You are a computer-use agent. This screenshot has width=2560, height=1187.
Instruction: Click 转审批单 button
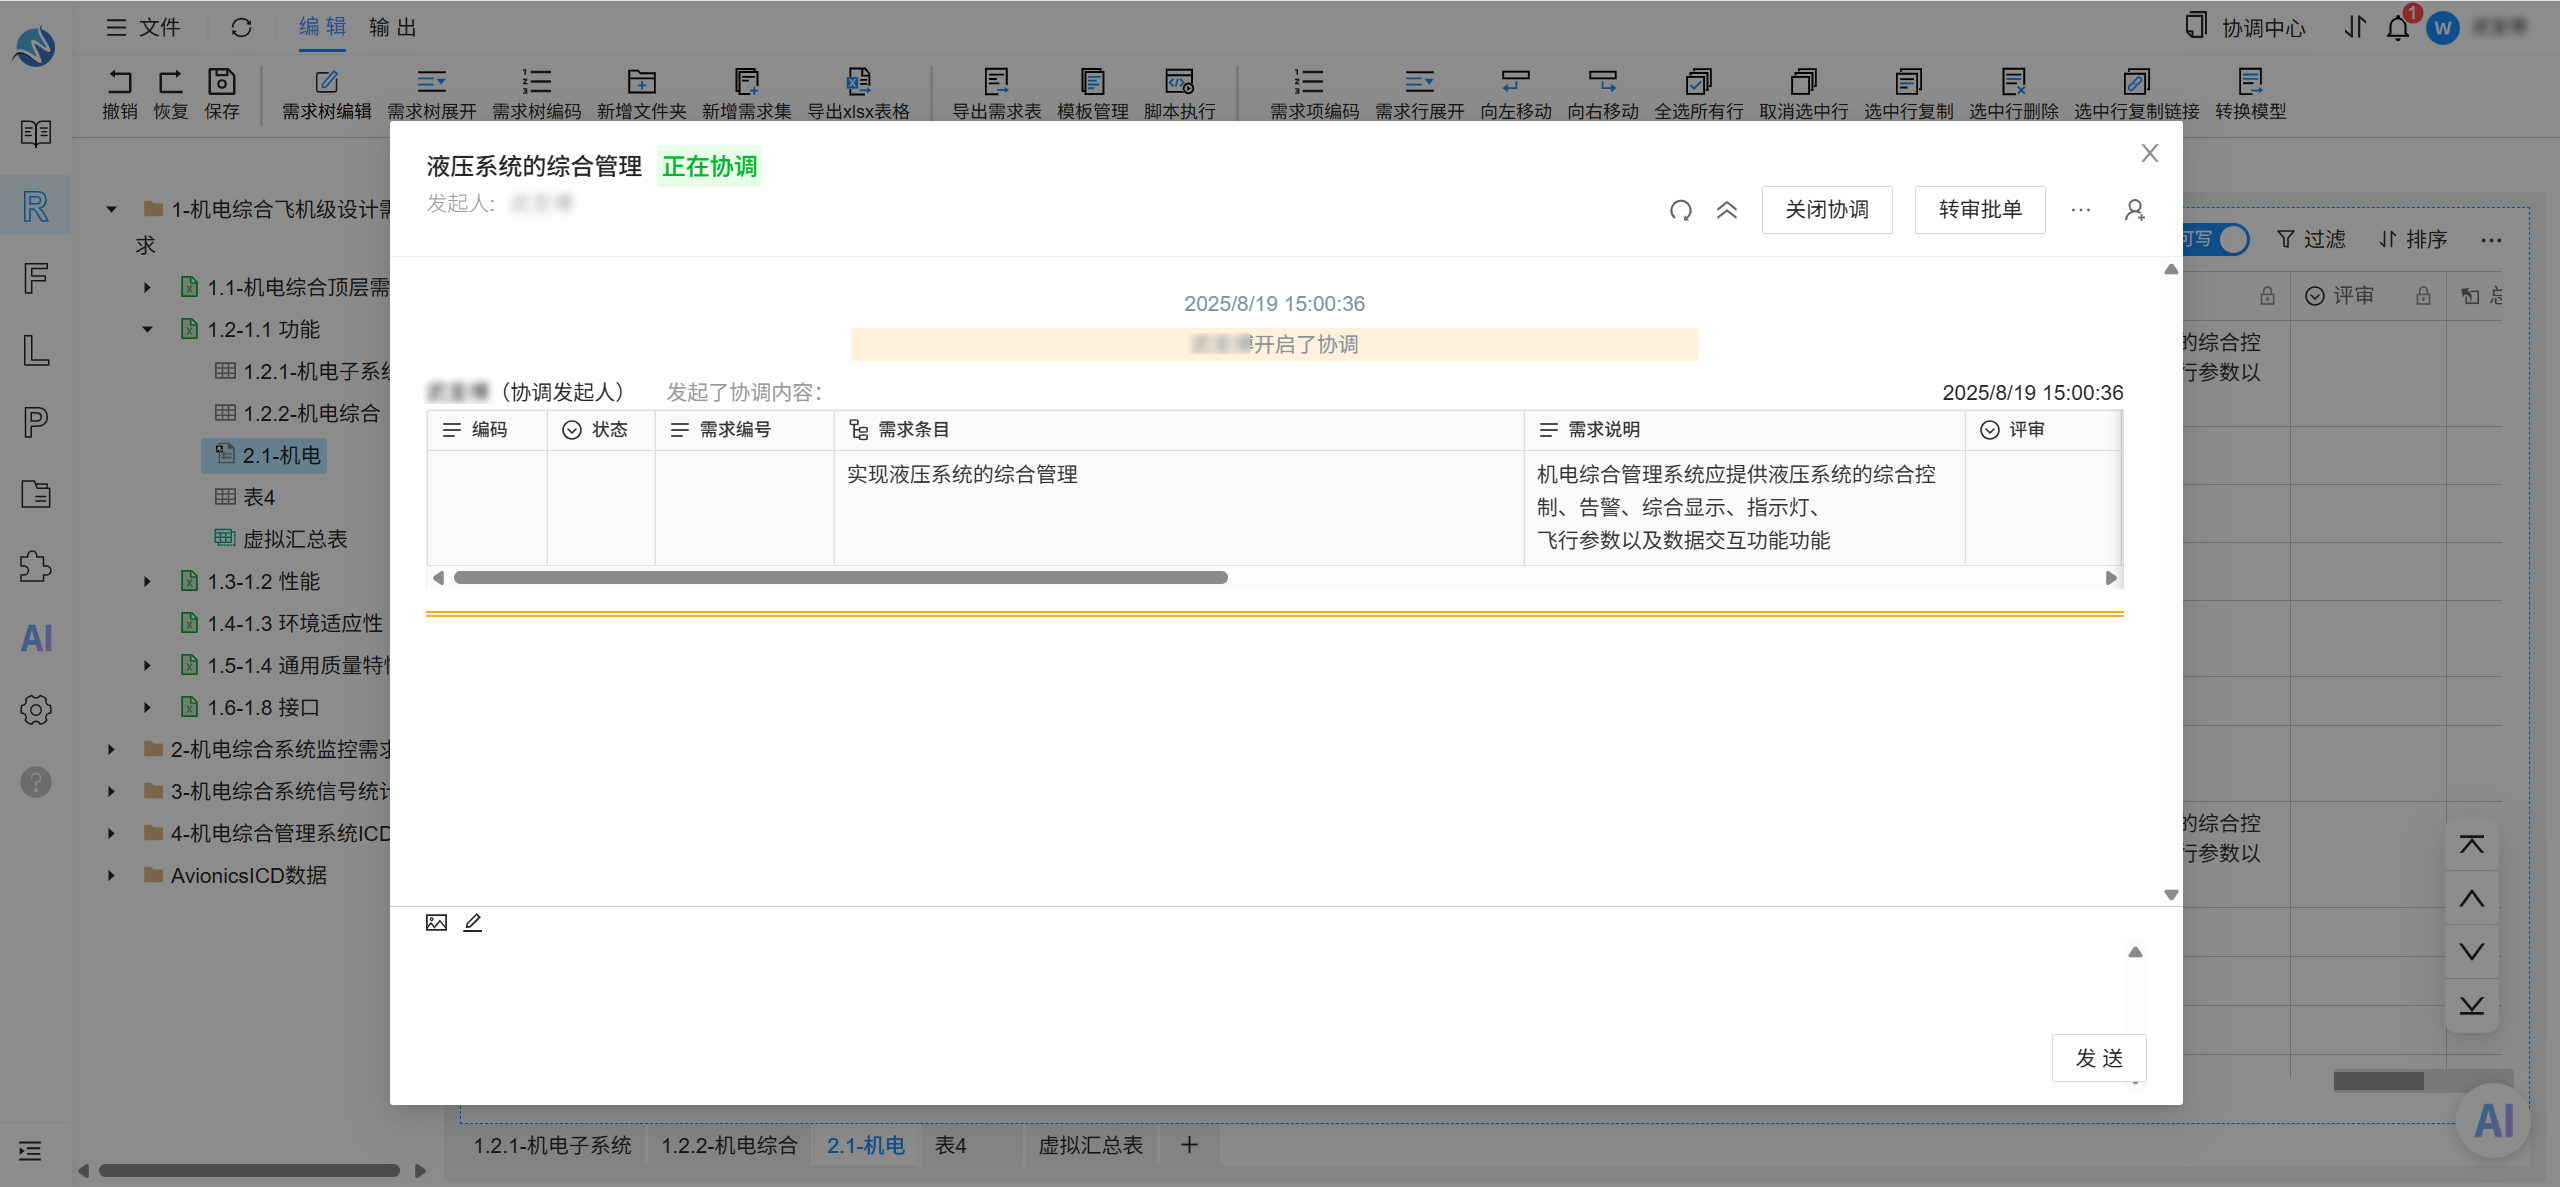click(x=1980, y=210)
